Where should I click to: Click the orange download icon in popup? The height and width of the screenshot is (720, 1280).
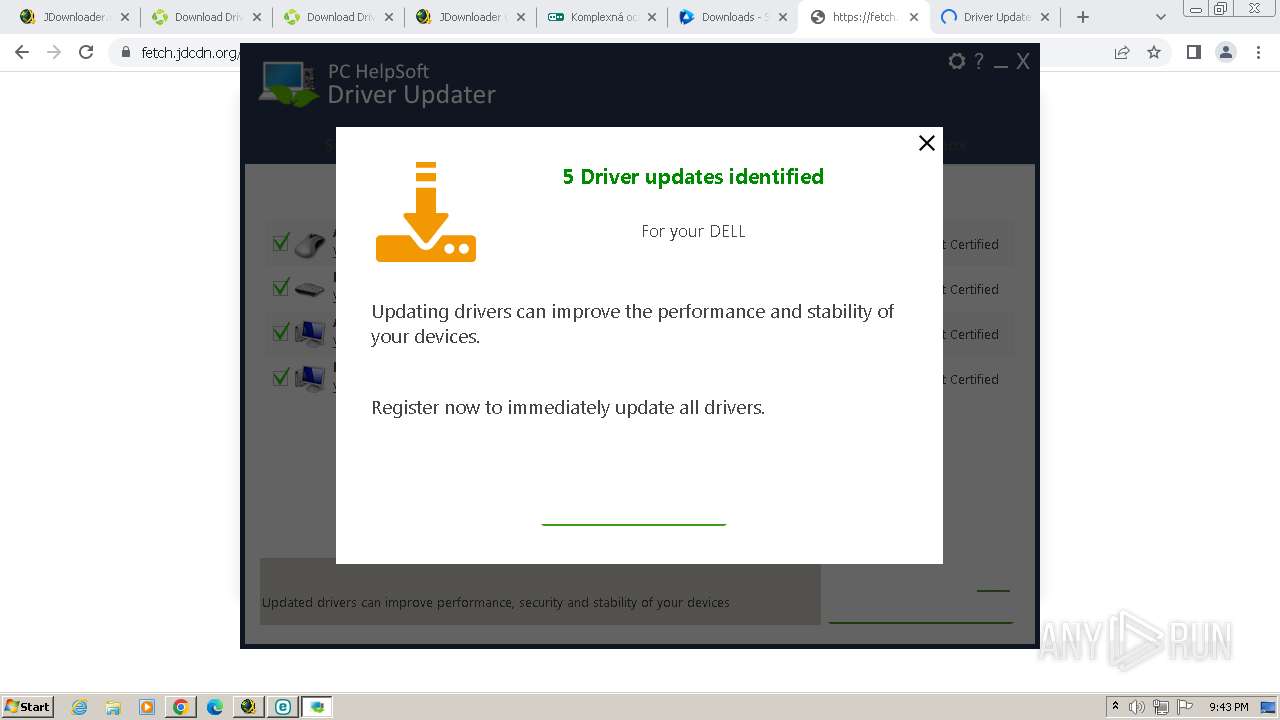point(426,212)
